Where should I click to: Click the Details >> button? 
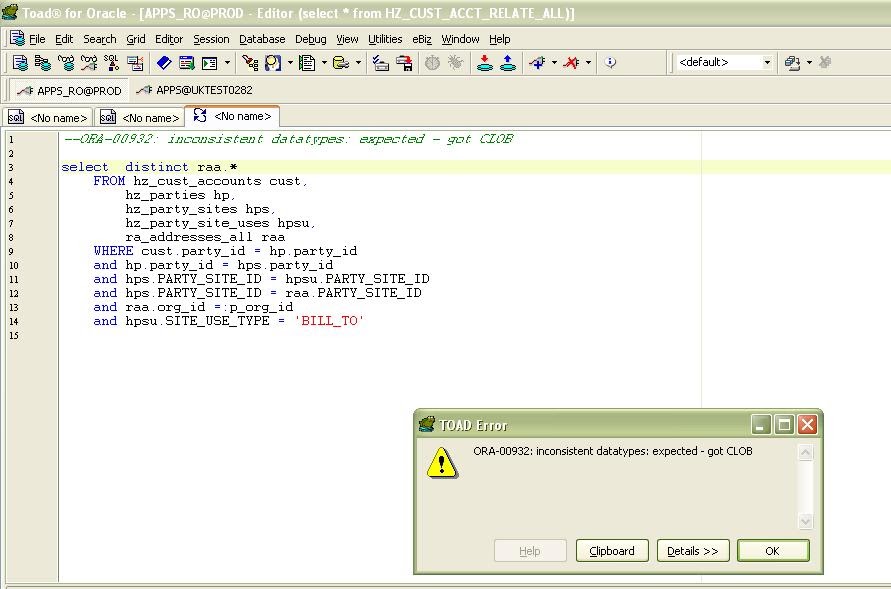pyautogui.click(x=693, y=551)
